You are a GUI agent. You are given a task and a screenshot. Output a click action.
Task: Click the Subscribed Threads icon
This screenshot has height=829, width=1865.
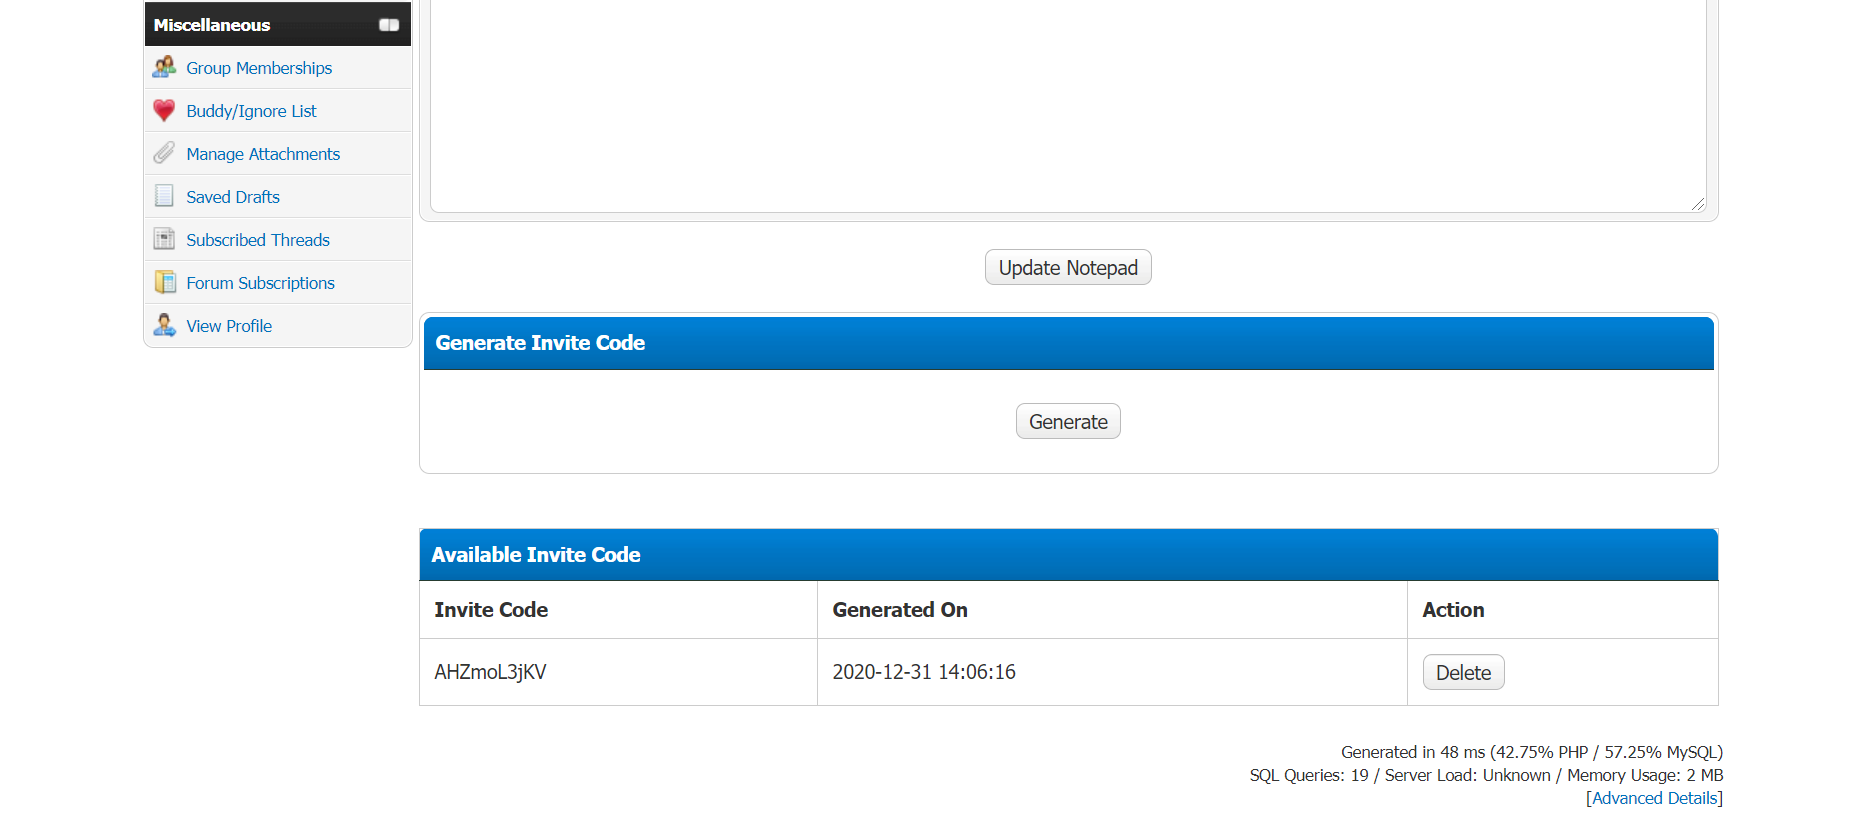point(164,239)
